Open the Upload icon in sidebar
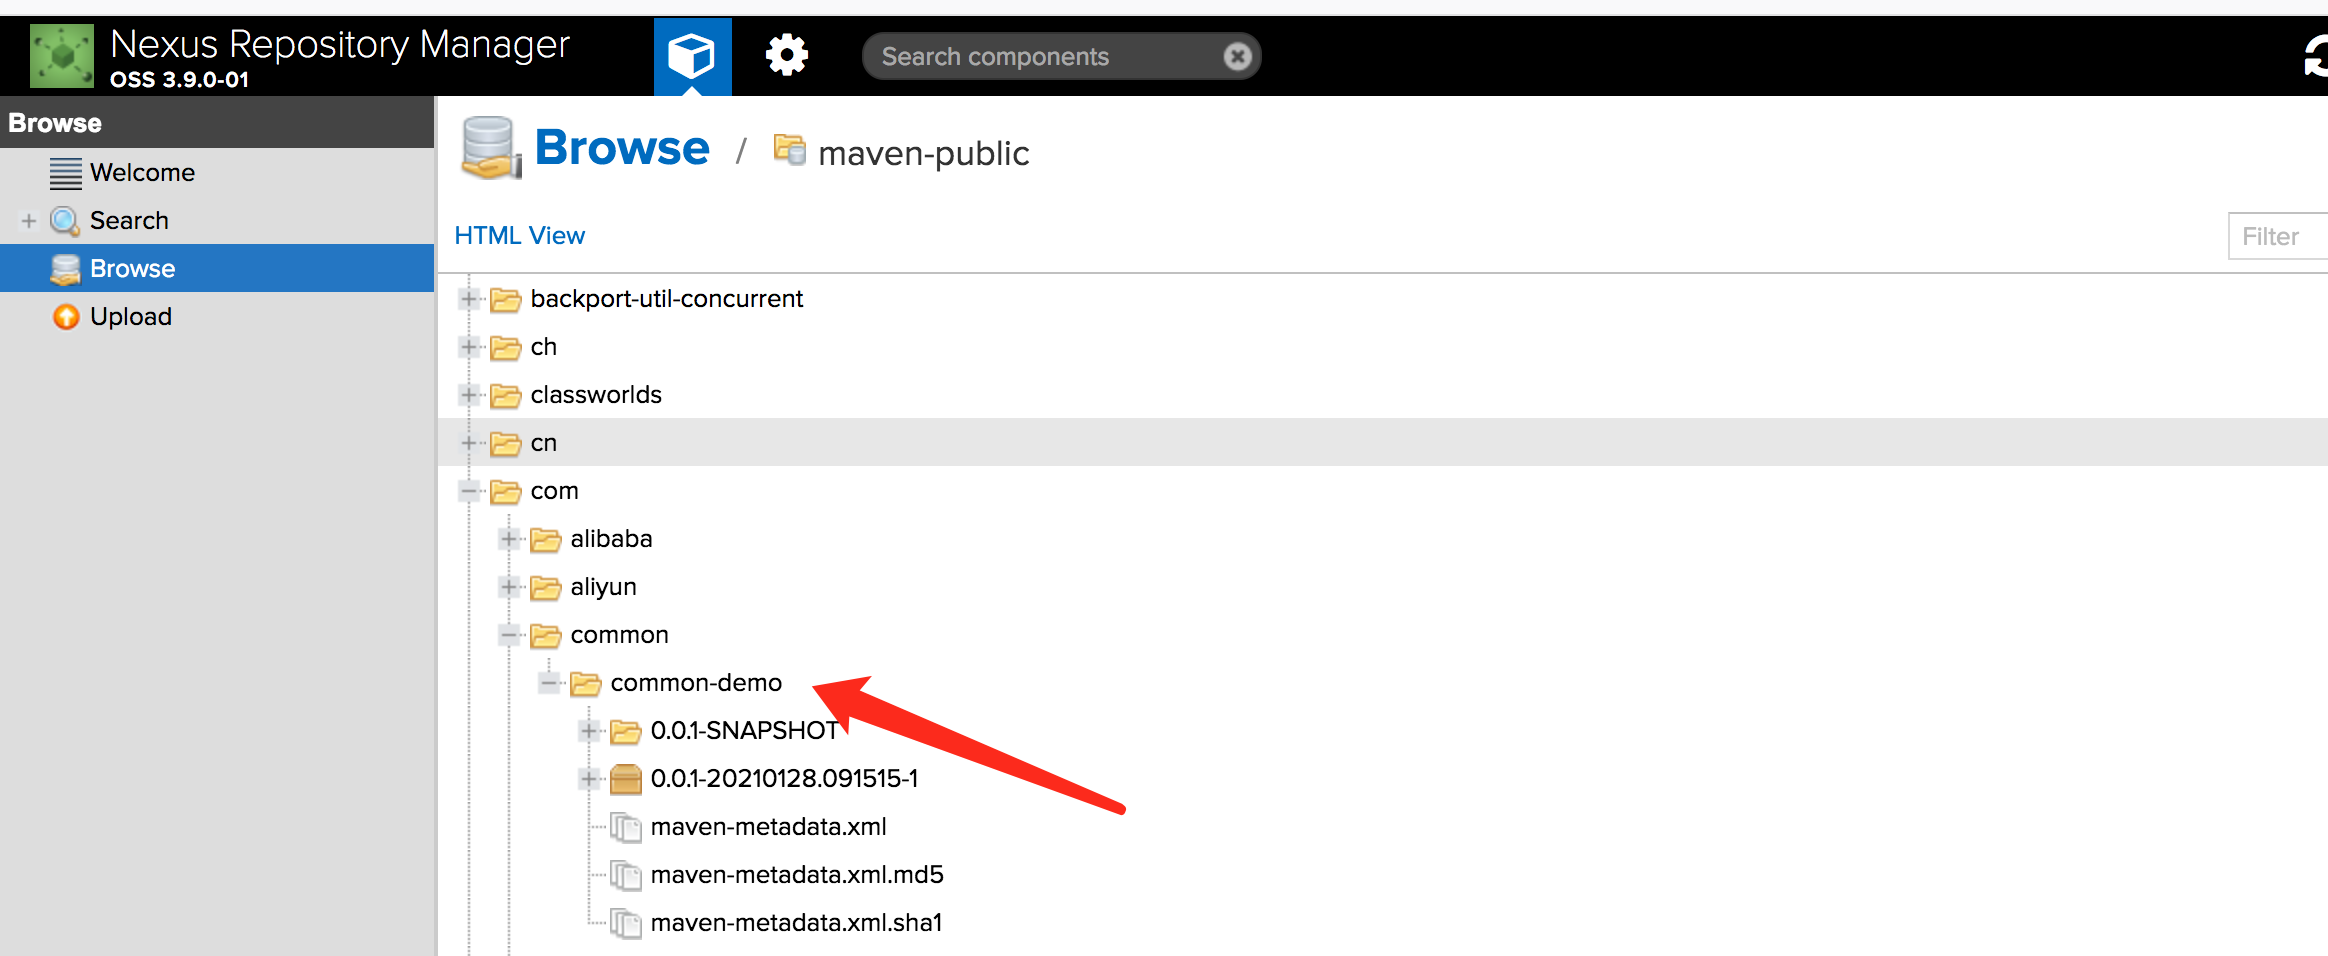This screenshot has height=956, width=2328. [x=64, y=316]
